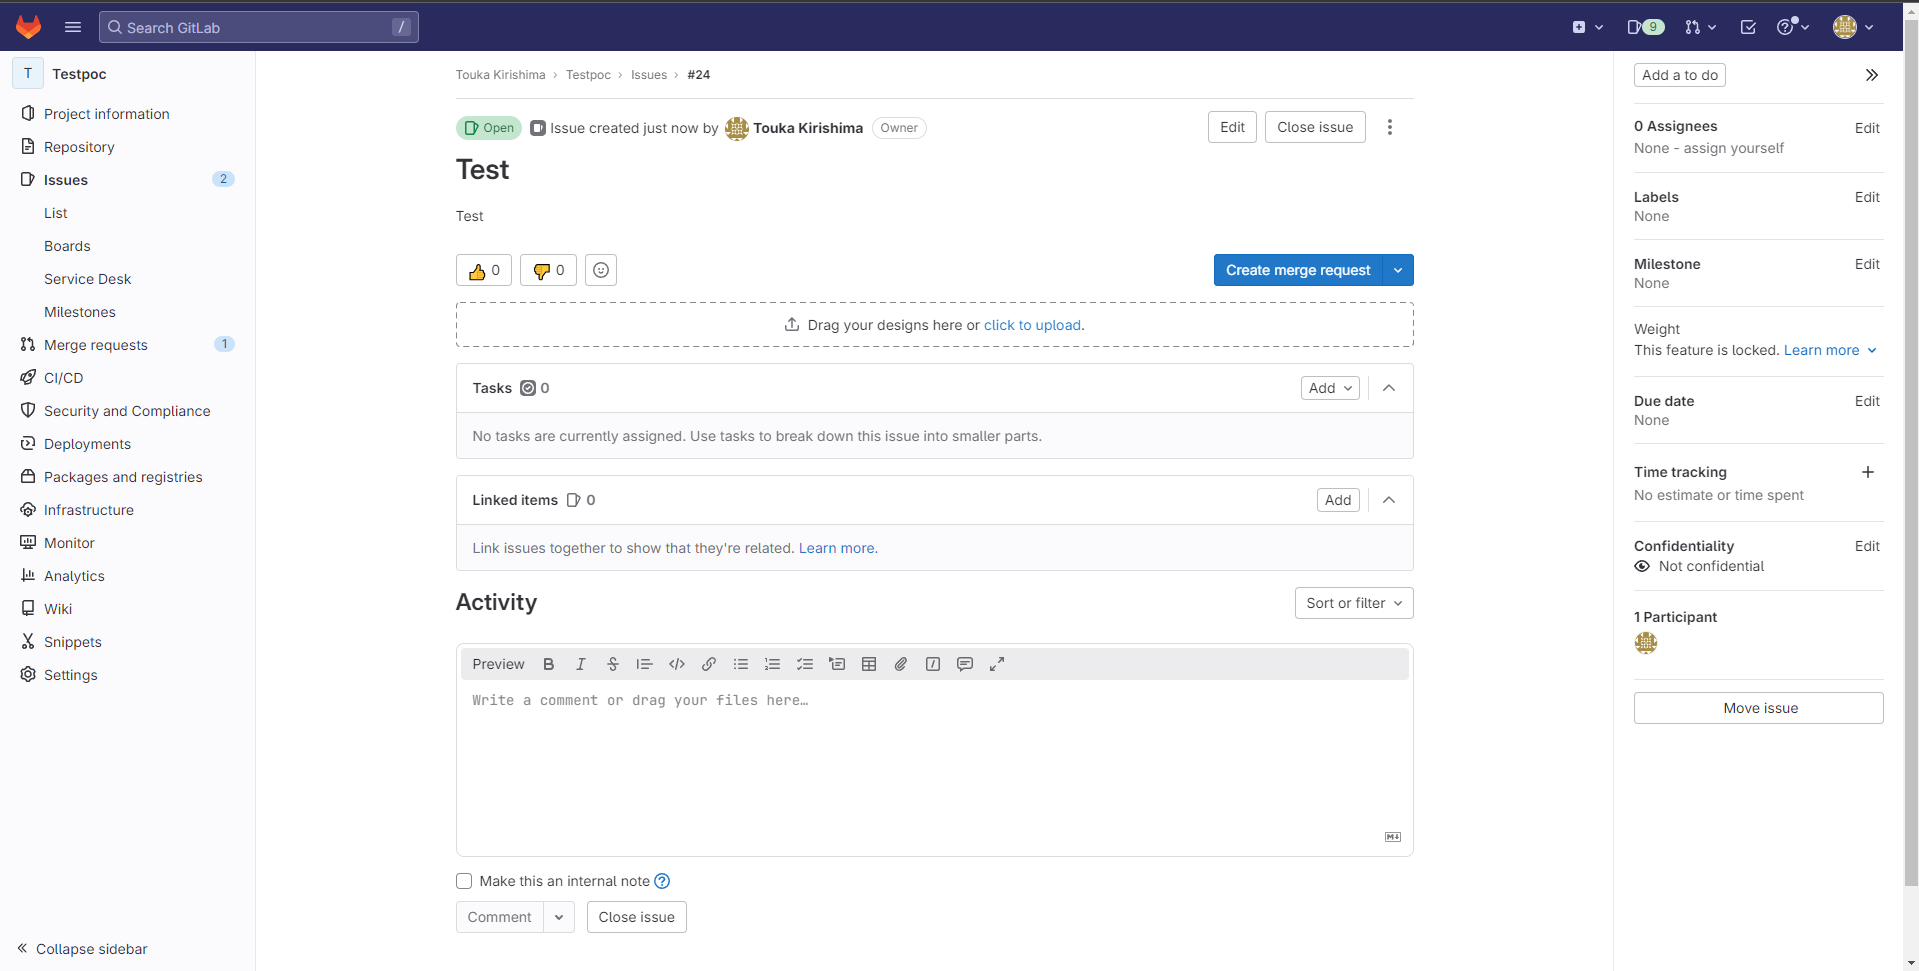This screenshot has width=1919, height=971.
Task: Click the bold formatting icon
Action: pyautogui.click(x=548, y=664)
